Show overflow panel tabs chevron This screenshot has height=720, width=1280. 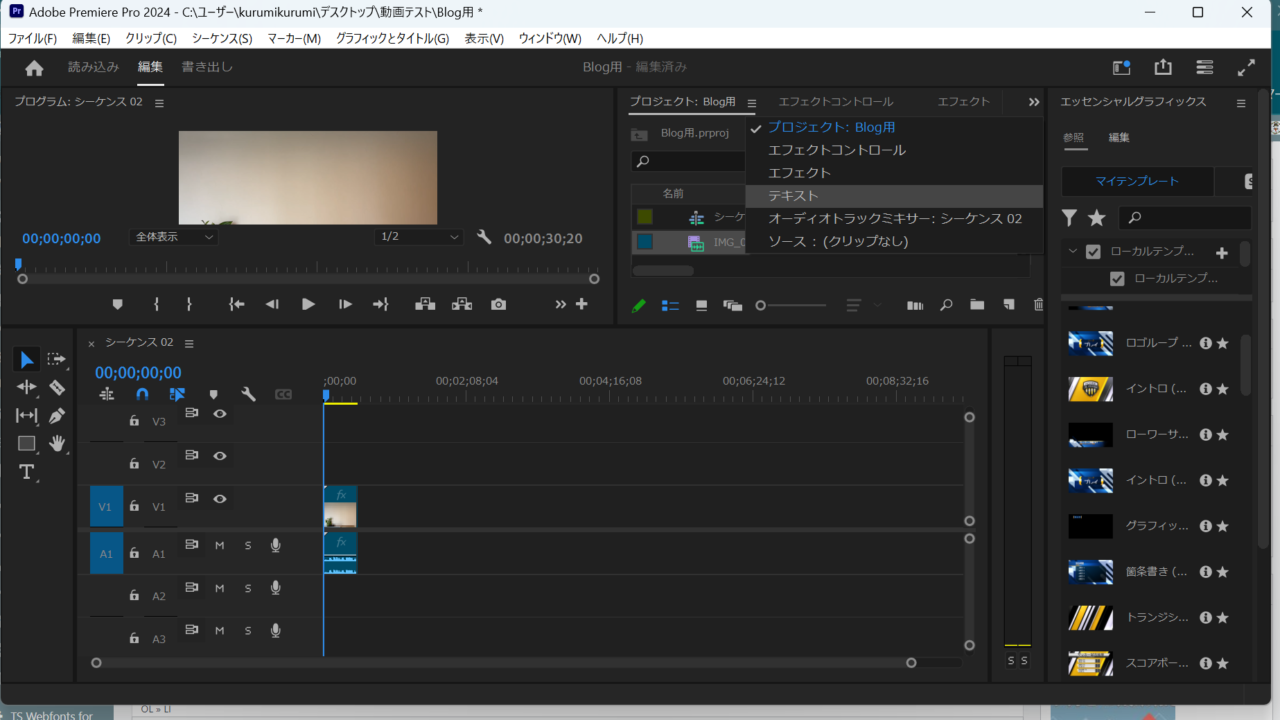1034,102
